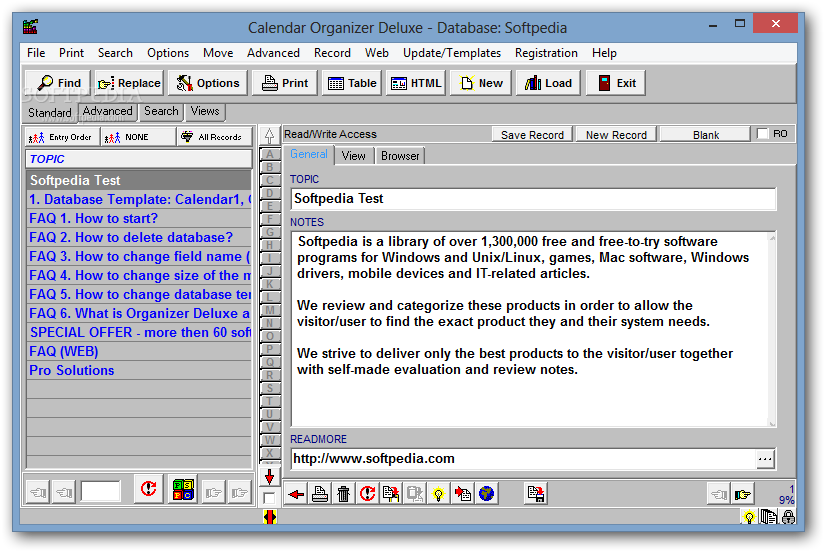Click the trash can delete record icon
Image resolution: width=825 pixels, height=552 pixels.
[x=343, y=494]
